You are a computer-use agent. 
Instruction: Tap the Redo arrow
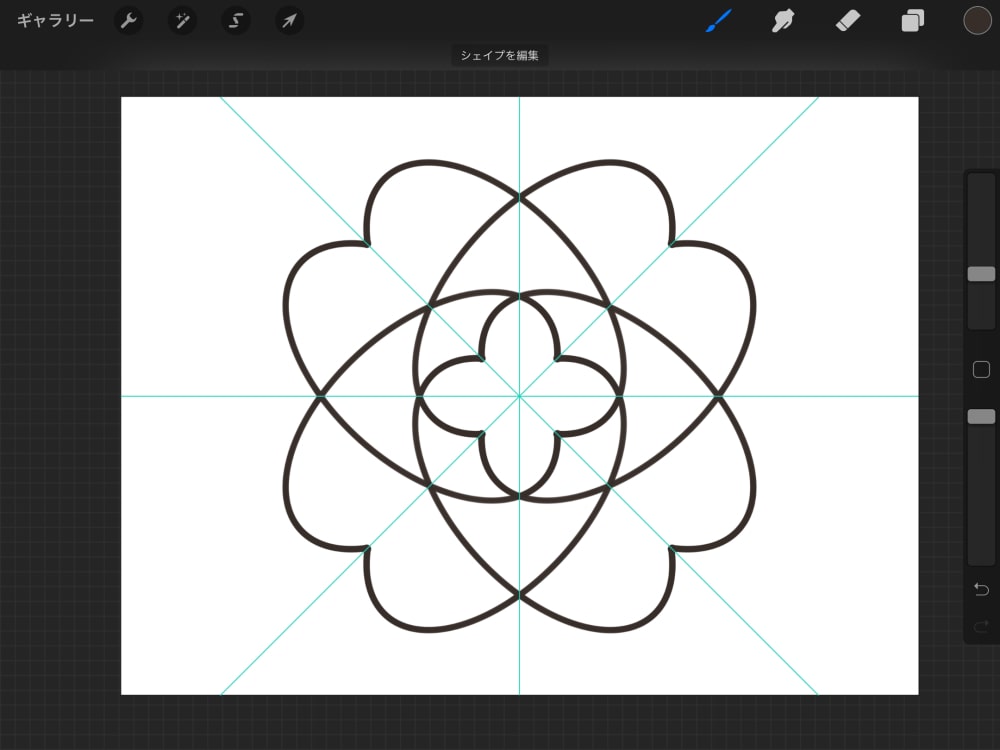pyautogui.click(x=980, y=627)
